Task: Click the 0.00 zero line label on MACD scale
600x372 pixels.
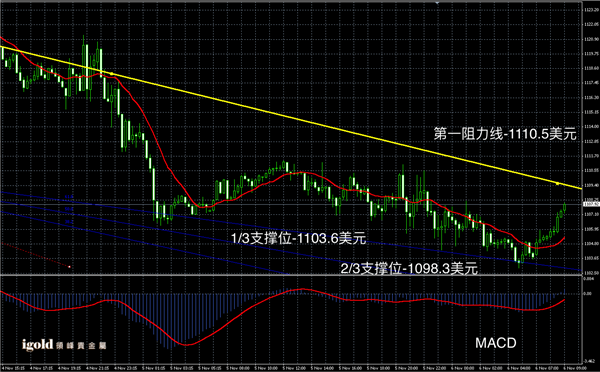Action: pos(587,294)
